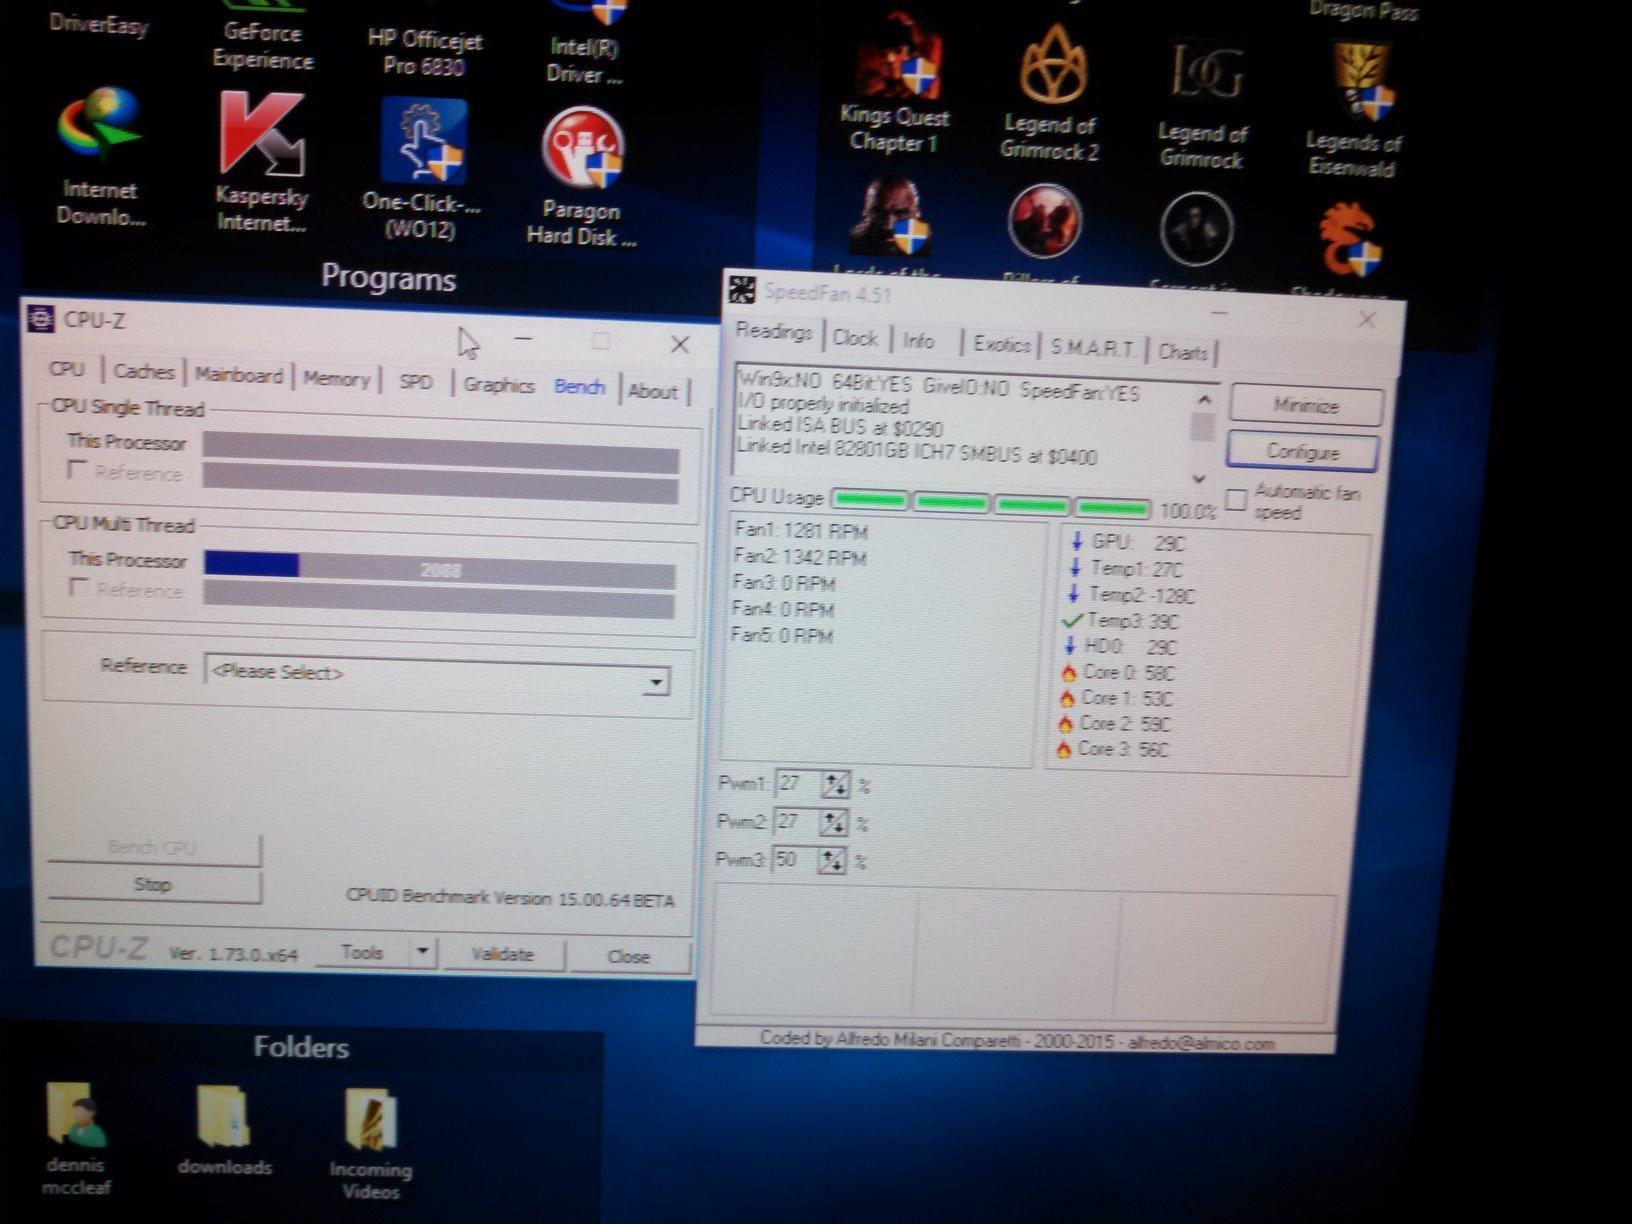Switch to the Memory tab in CPU-Z
The image size is (1632, 1224).
tap(336, 379)
